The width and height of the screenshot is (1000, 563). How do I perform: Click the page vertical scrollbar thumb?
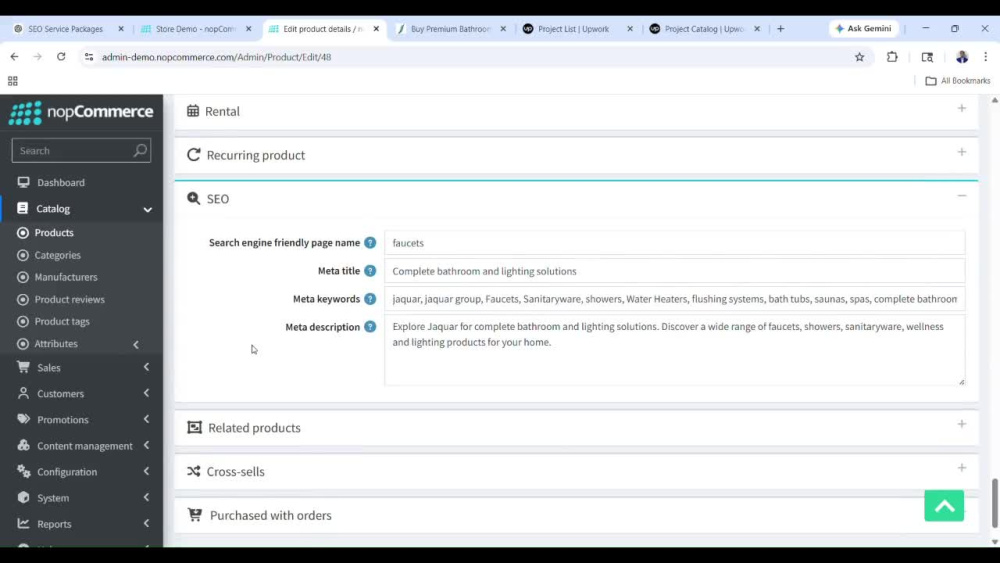click(994, 504)
